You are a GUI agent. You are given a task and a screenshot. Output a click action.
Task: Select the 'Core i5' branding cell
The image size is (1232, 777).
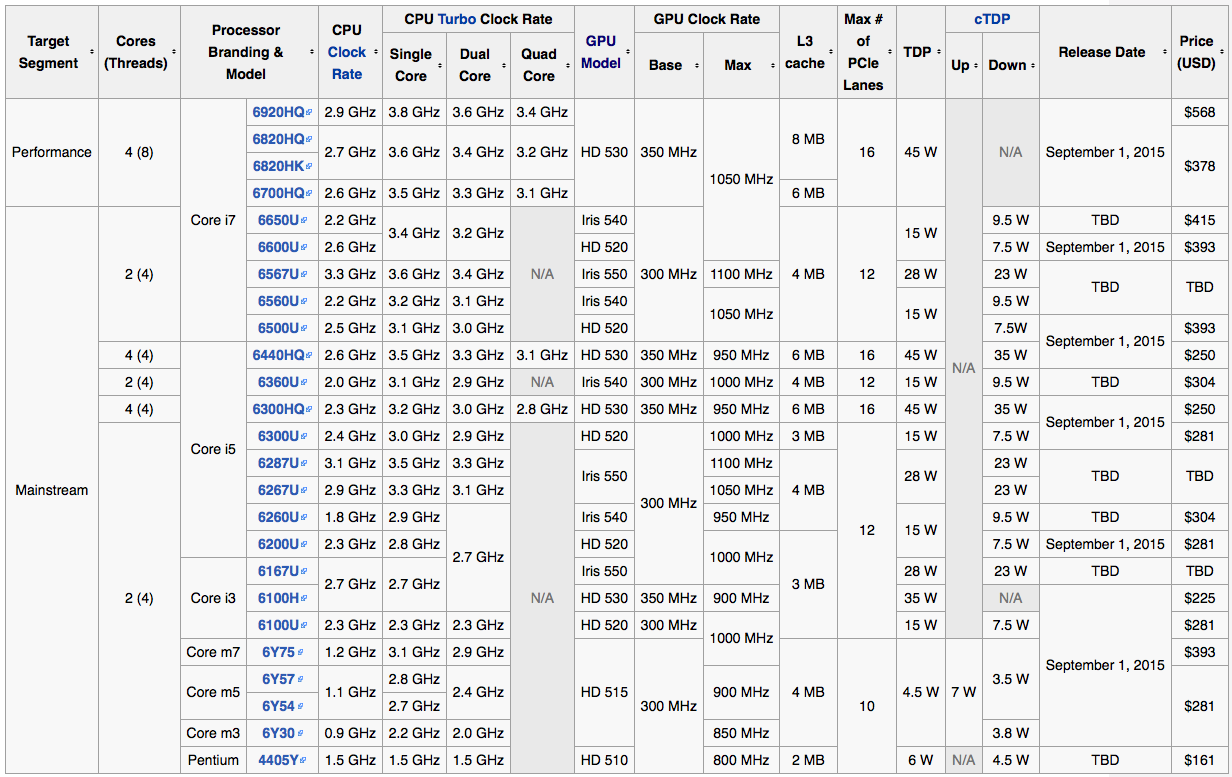pyautogui.click(x=213, y=449)
